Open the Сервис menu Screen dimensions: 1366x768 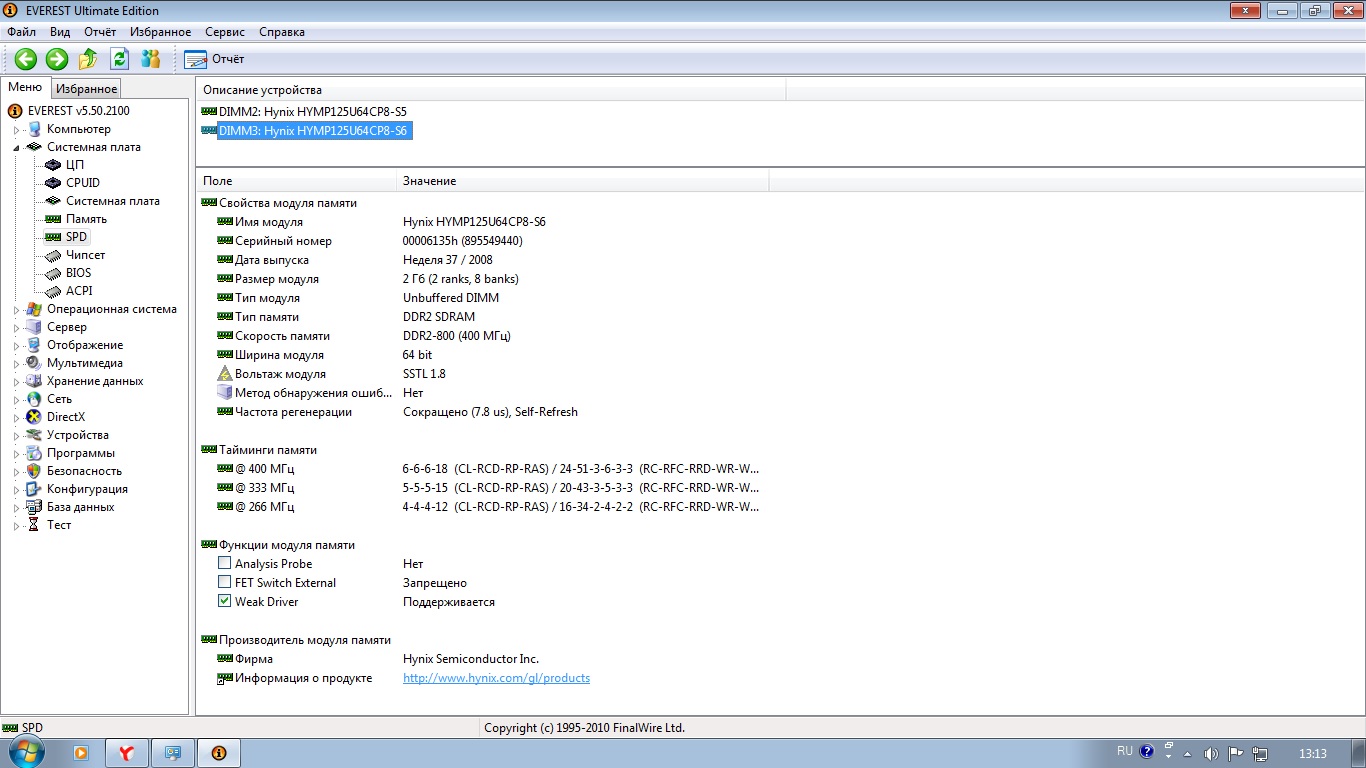225,32
